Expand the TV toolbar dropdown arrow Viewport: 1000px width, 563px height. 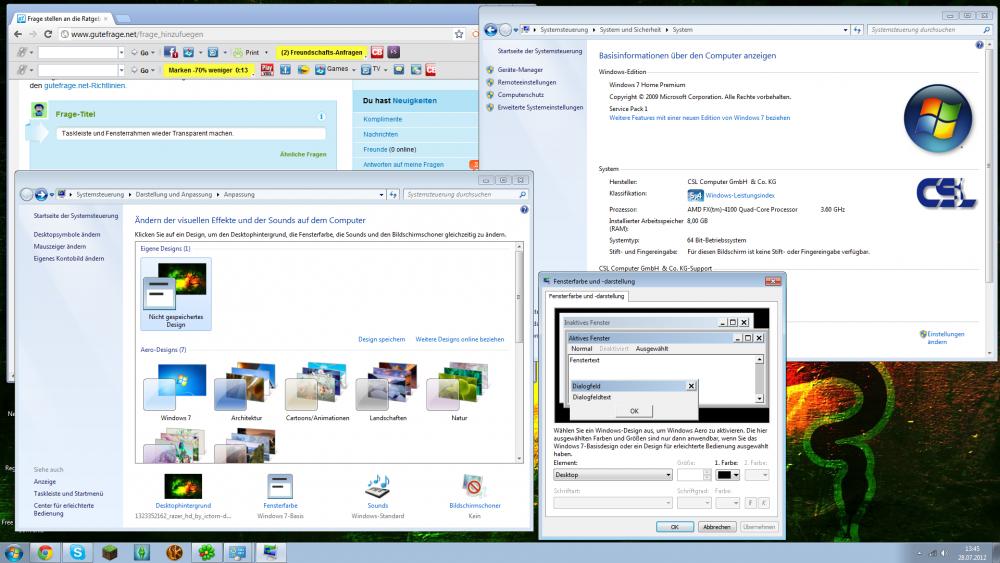386,69
